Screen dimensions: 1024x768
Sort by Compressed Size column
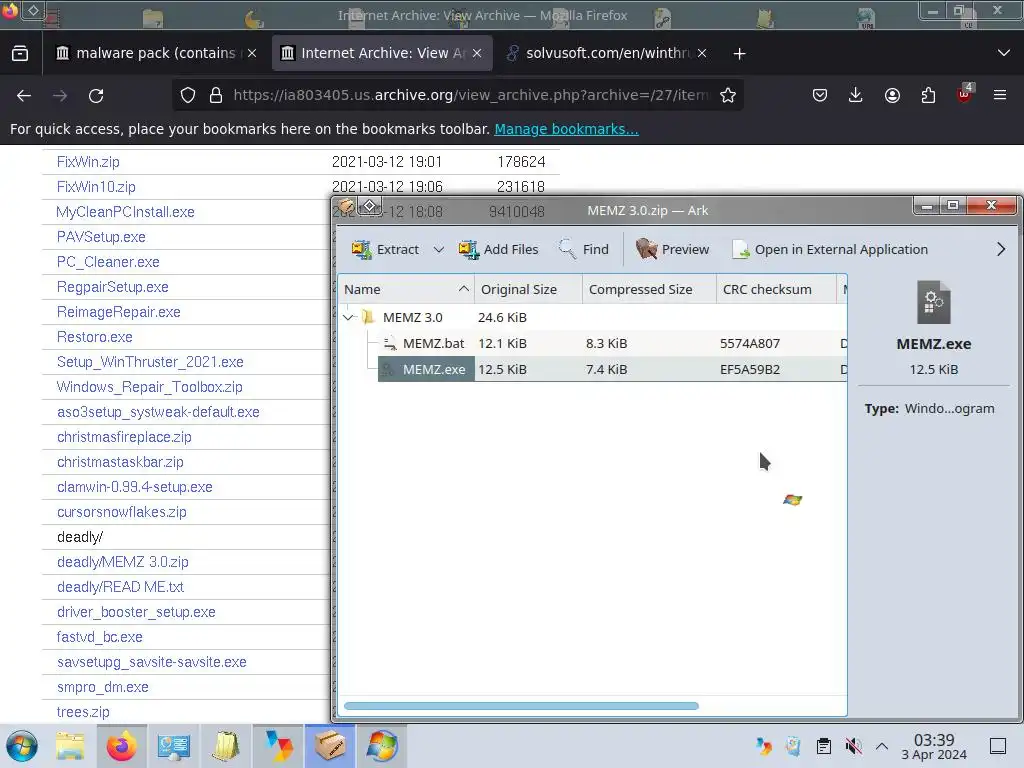649,289
